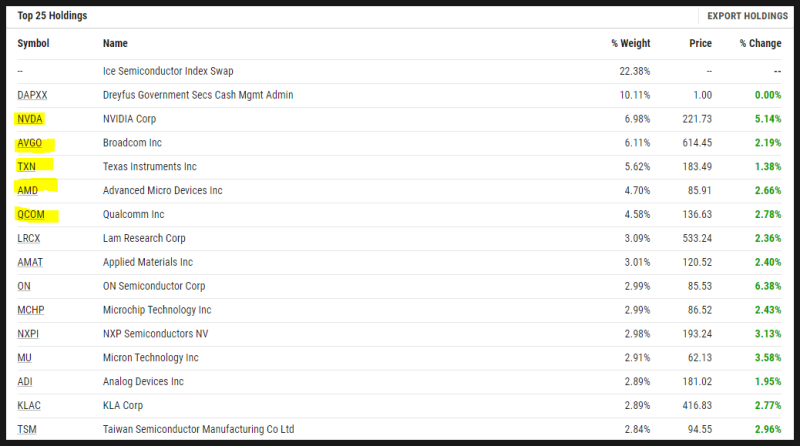
Task: Click the LRCX ticker link
Action: (x=29, y=238)
